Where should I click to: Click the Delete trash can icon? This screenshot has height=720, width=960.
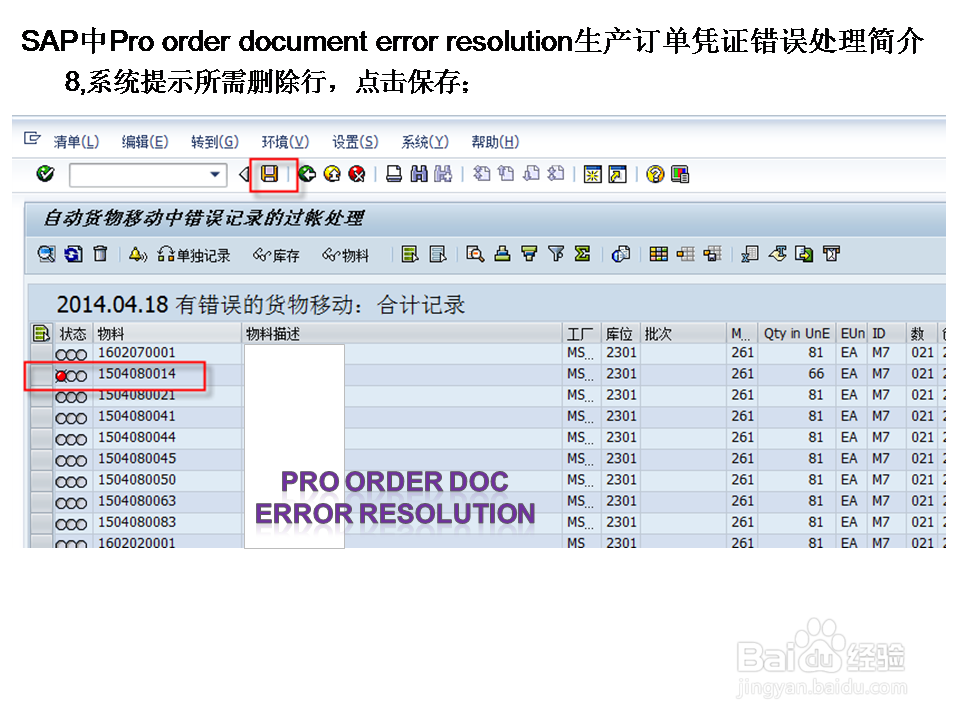pyautogui.click(x=100, y=254)
